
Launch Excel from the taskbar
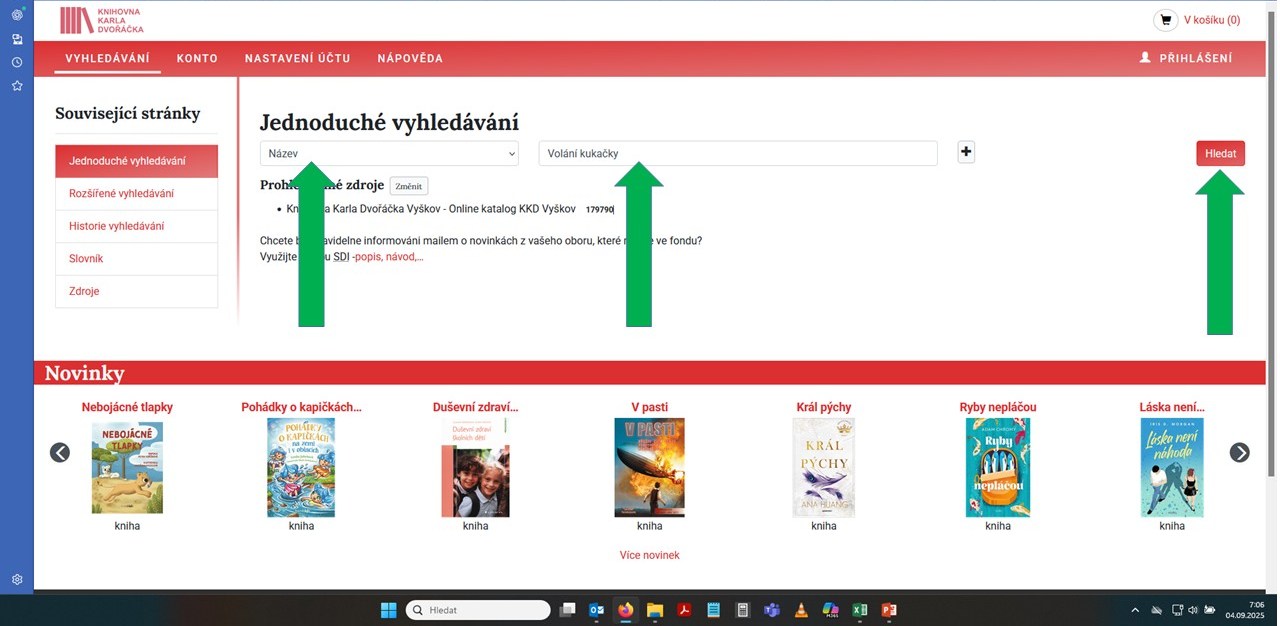tap(859, 610)
